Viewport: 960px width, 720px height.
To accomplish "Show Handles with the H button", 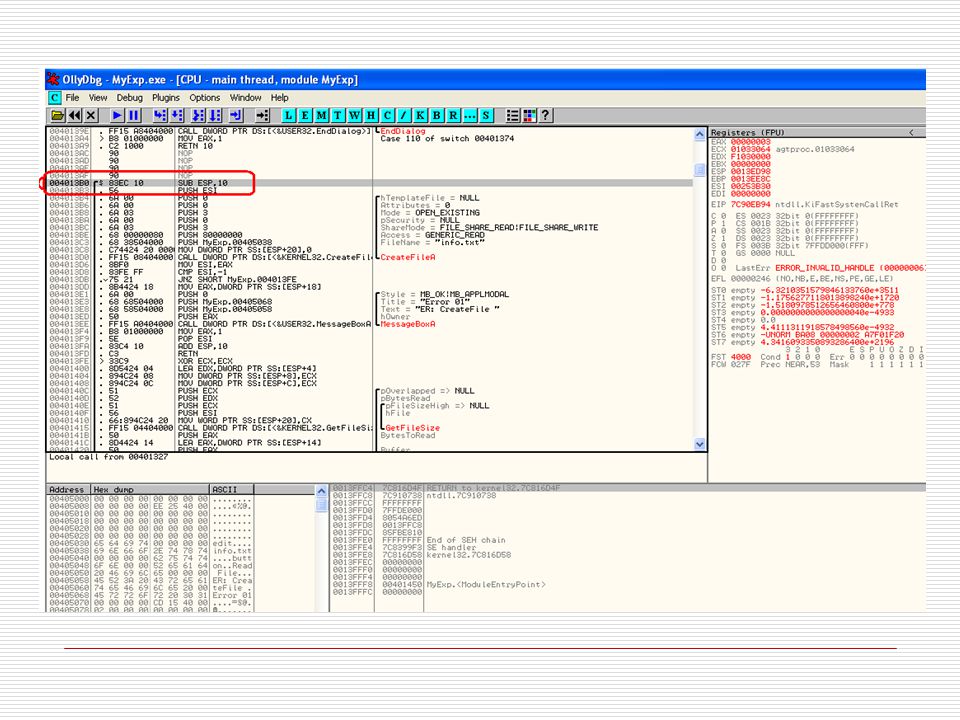I will [x=371, y=115].
